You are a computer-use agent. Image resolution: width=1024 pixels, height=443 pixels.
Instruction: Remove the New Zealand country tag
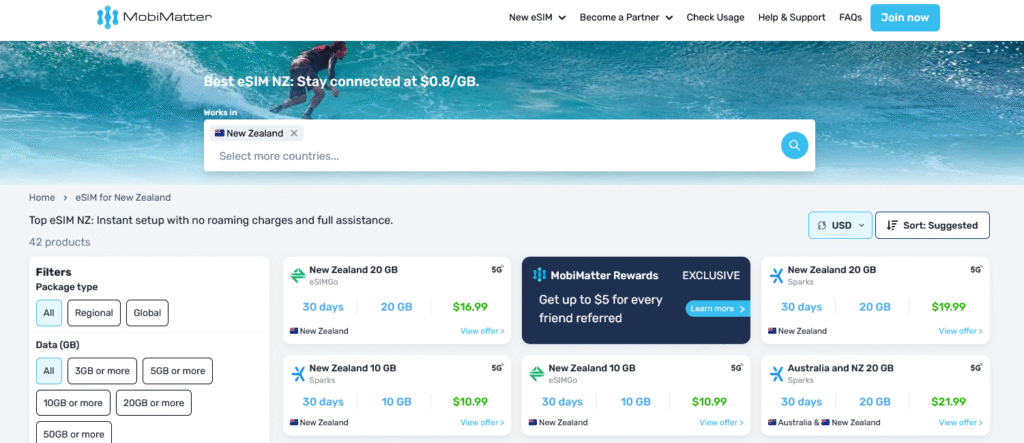tap(294, 133)
